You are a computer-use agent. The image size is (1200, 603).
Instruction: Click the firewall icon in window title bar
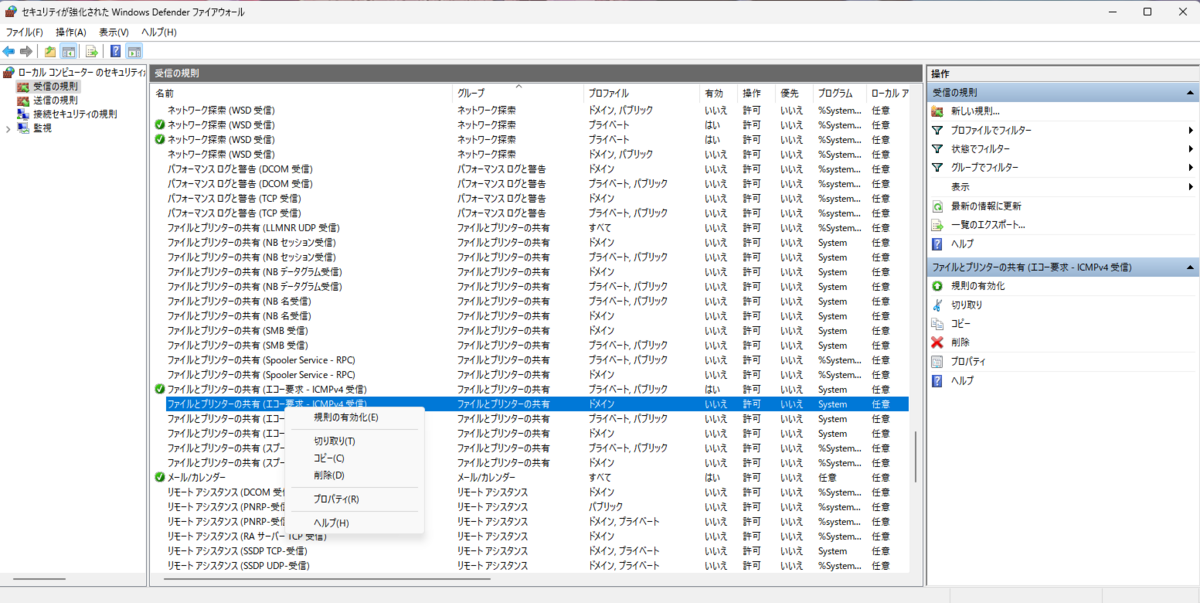pyautogui.click(x=11, y=11)
